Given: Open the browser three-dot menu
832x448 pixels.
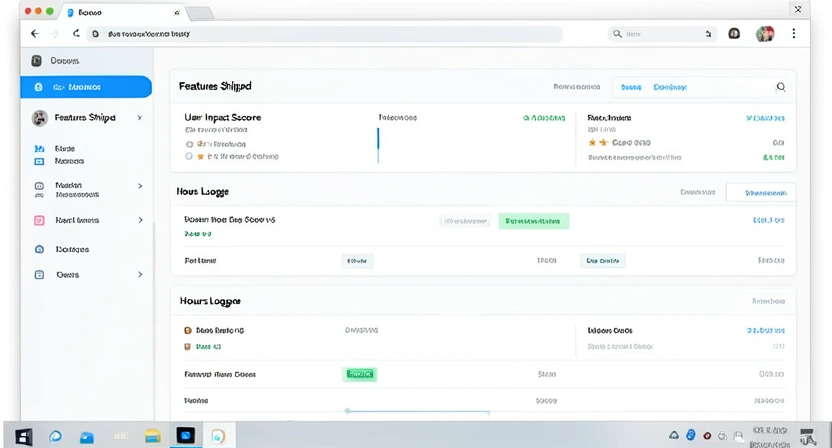Looking at the screenshot, I should pos(794,34).
